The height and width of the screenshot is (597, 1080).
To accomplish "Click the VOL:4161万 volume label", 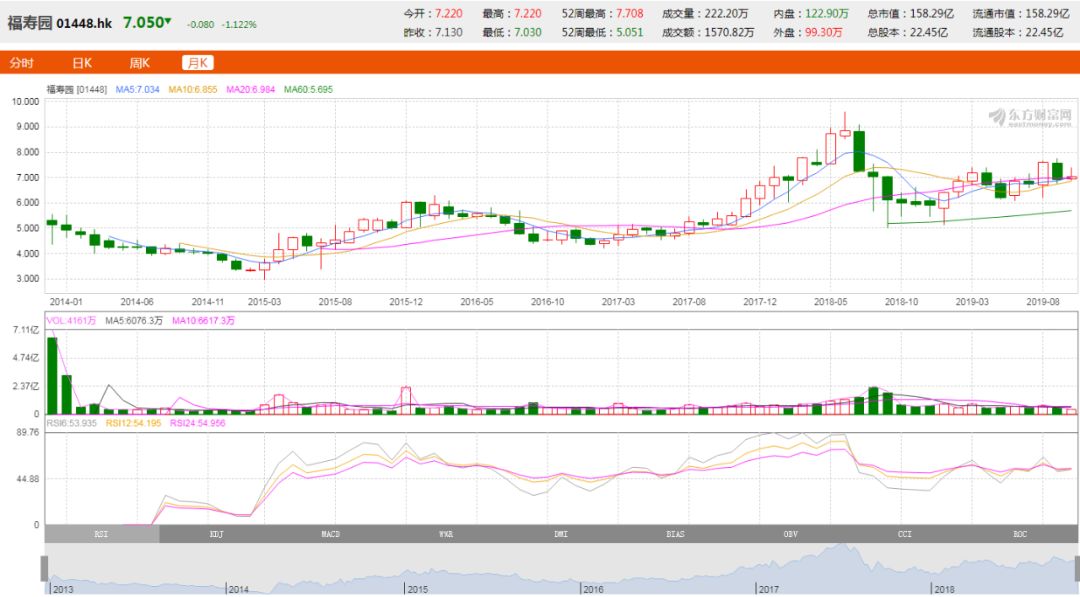I will pyautogui.click(x=72, y=321).
